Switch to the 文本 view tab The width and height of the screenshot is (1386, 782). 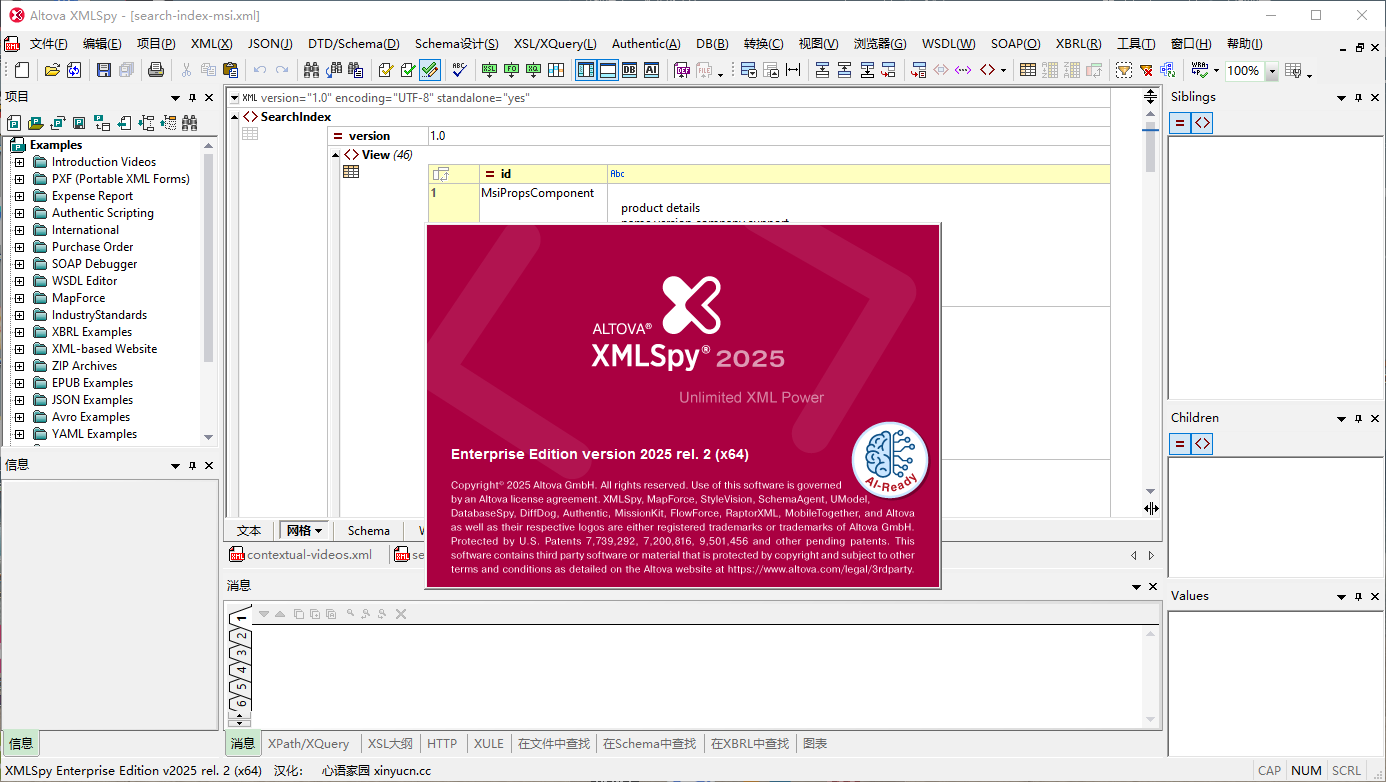pos(249,531)
